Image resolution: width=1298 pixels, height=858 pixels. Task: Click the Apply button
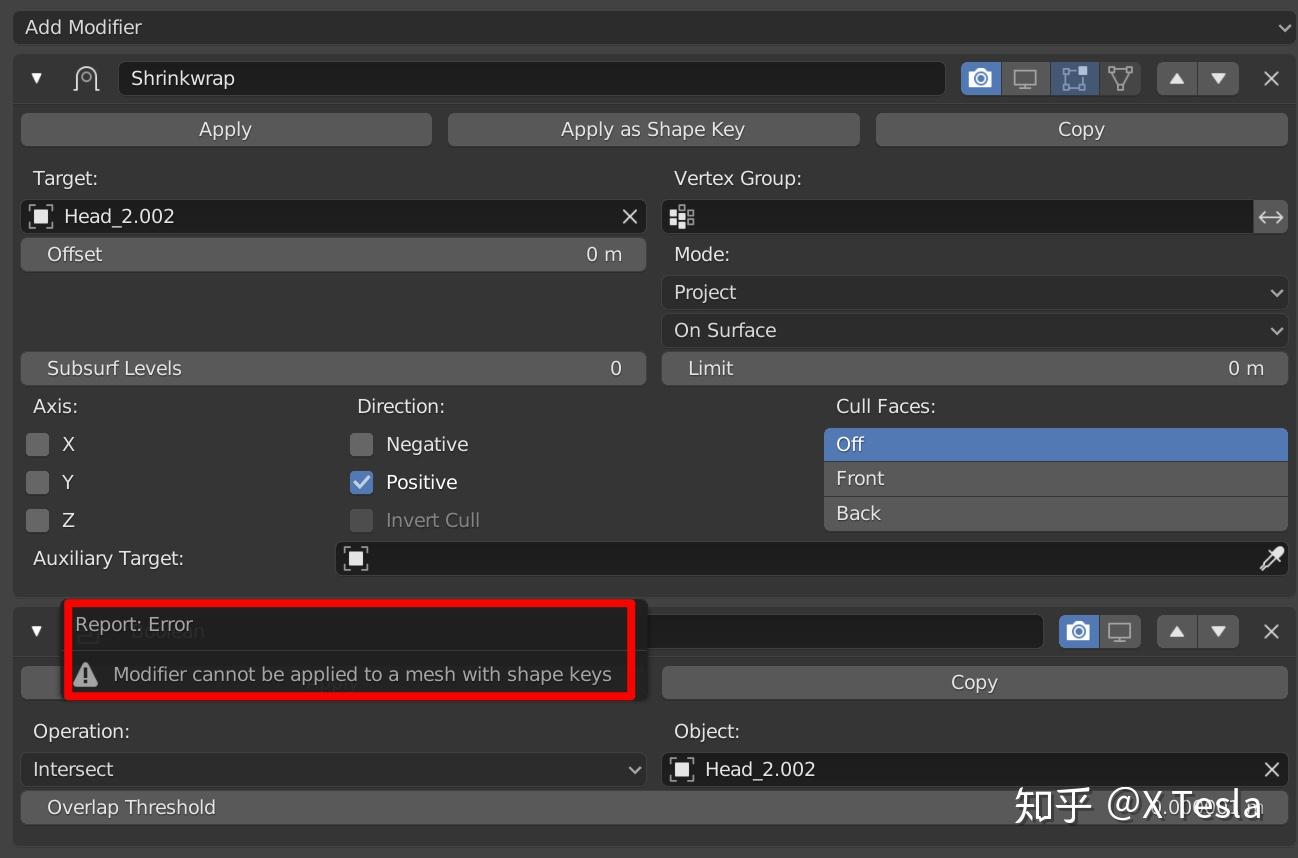pos(225,129)
